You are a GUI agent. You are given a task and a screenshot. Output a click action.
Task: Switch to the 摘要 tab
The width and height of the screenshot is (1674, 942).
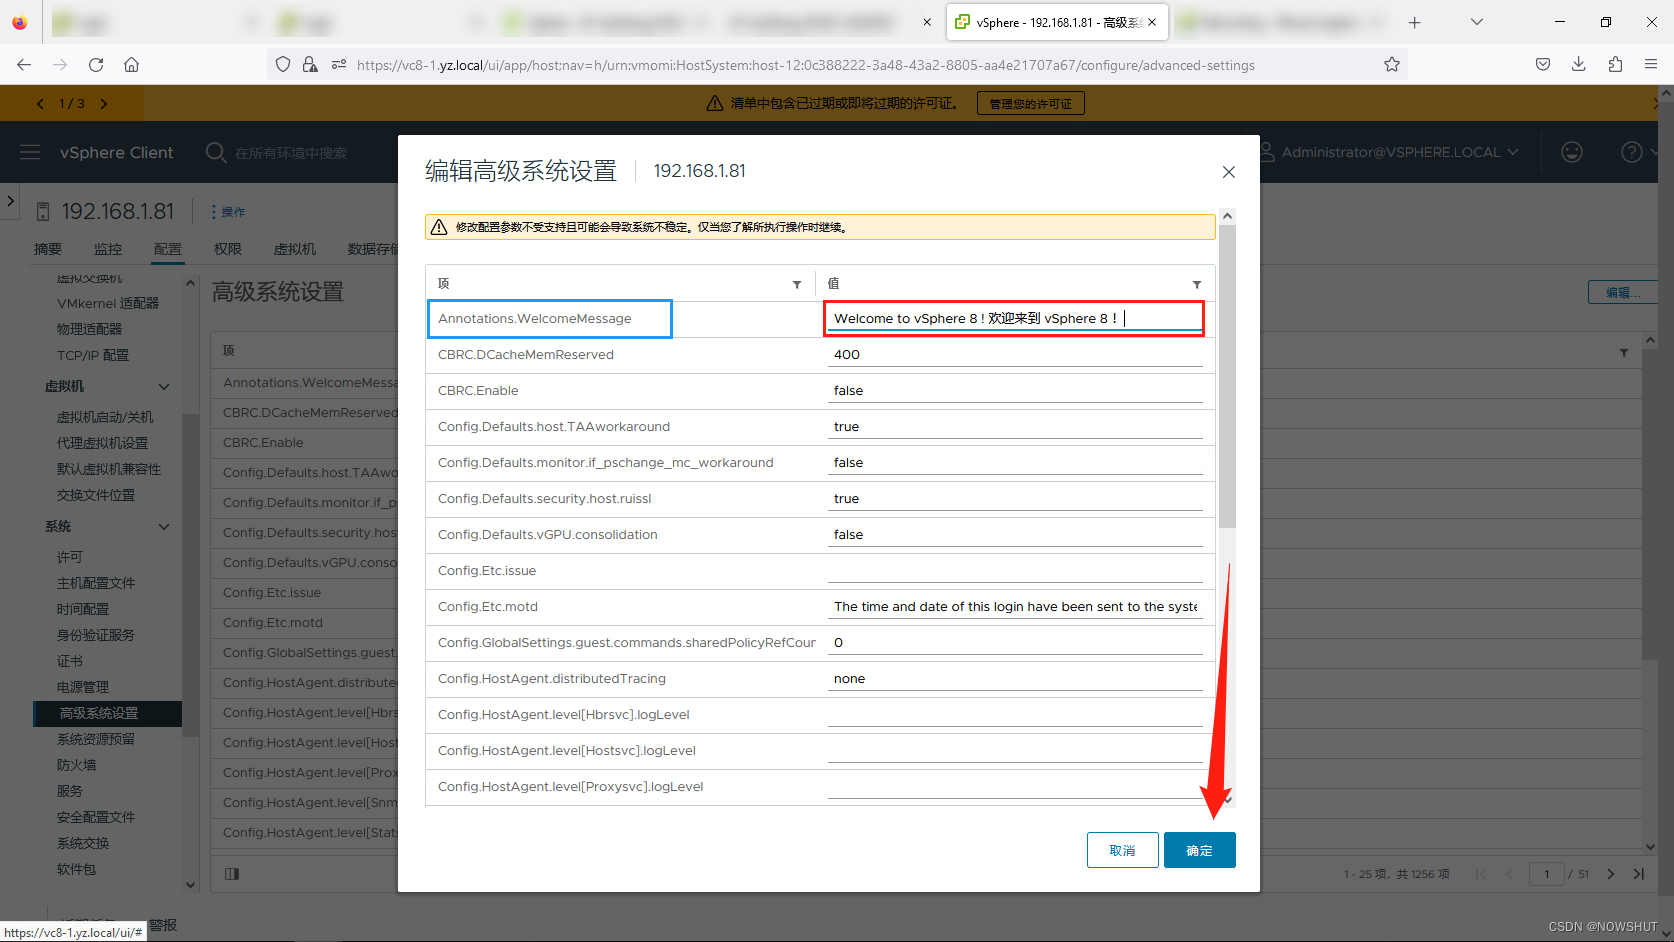point(48,249)
